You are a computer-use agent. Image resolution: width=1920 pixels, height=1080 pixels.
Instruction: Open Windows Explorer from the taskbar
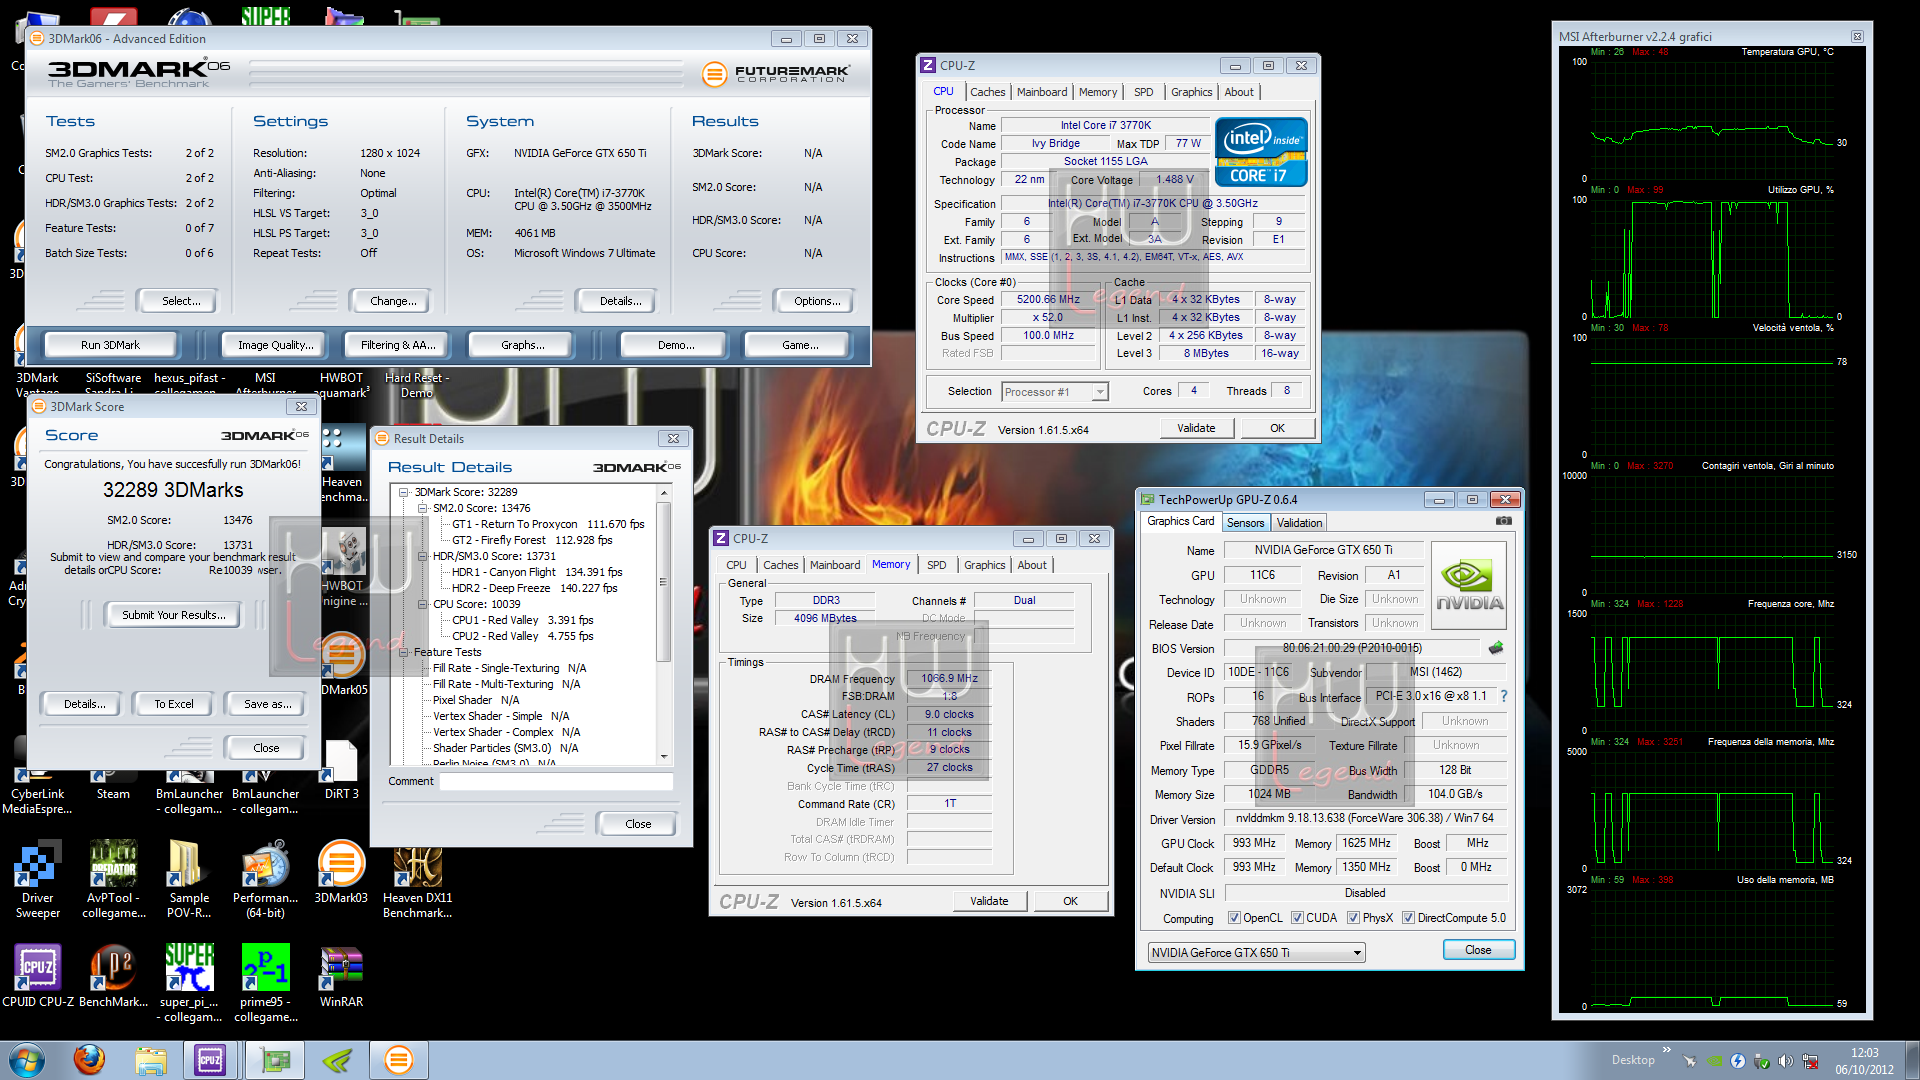click(x=151, y=1060)
